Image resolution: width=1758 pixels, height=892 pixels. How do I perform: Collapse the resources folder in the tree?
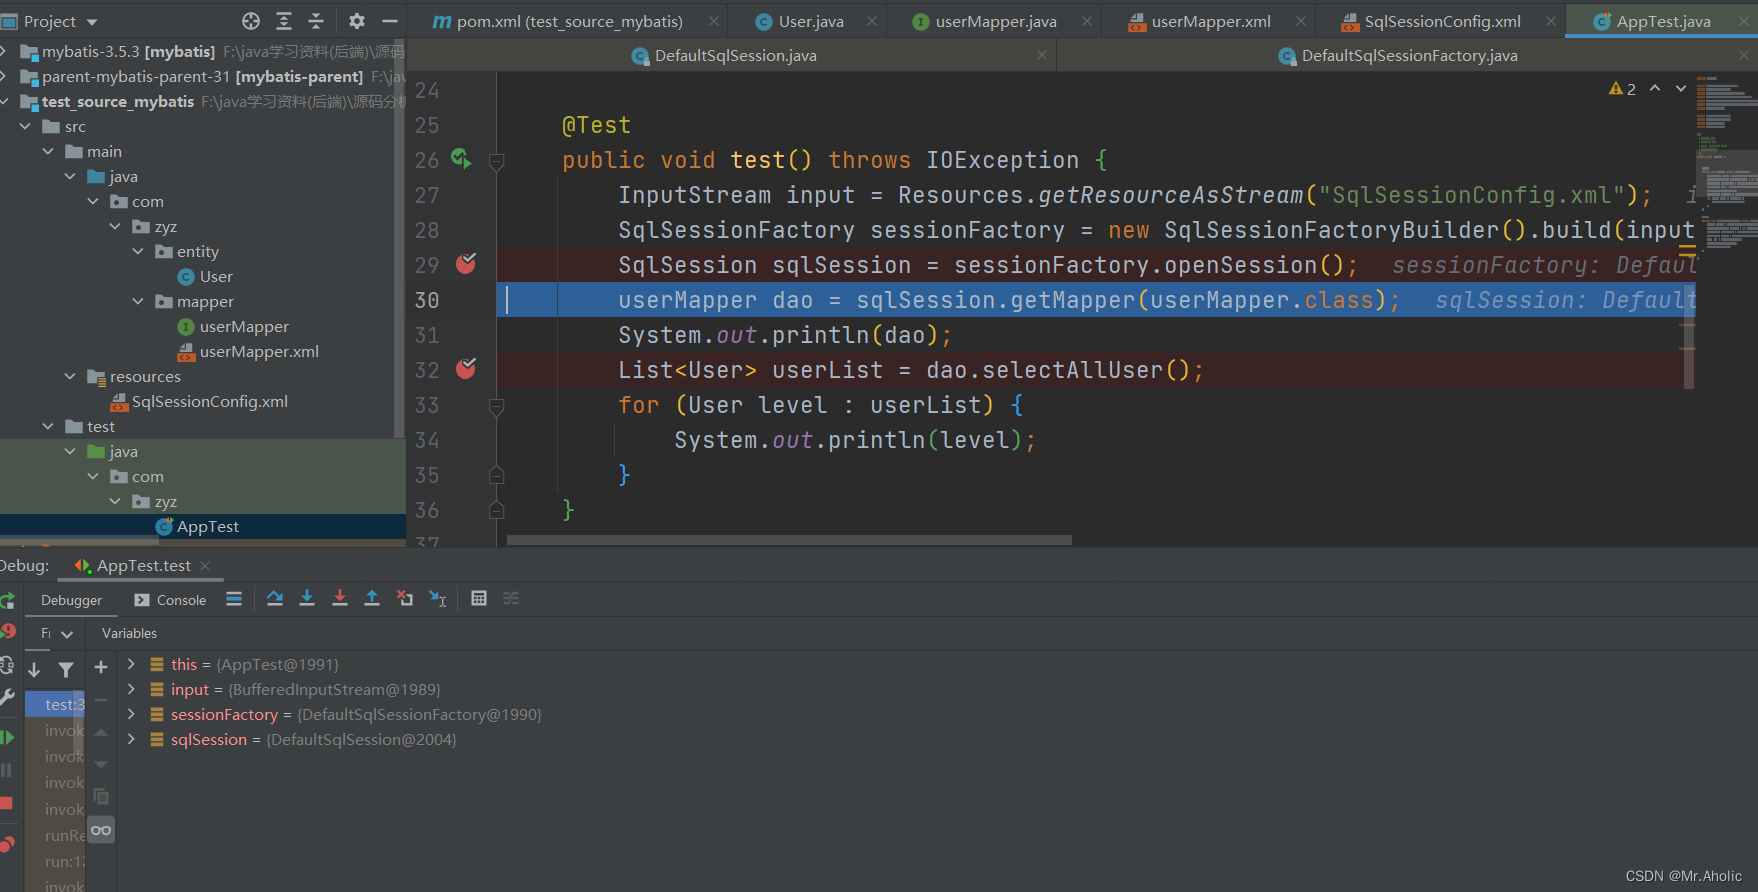[70, 376]
